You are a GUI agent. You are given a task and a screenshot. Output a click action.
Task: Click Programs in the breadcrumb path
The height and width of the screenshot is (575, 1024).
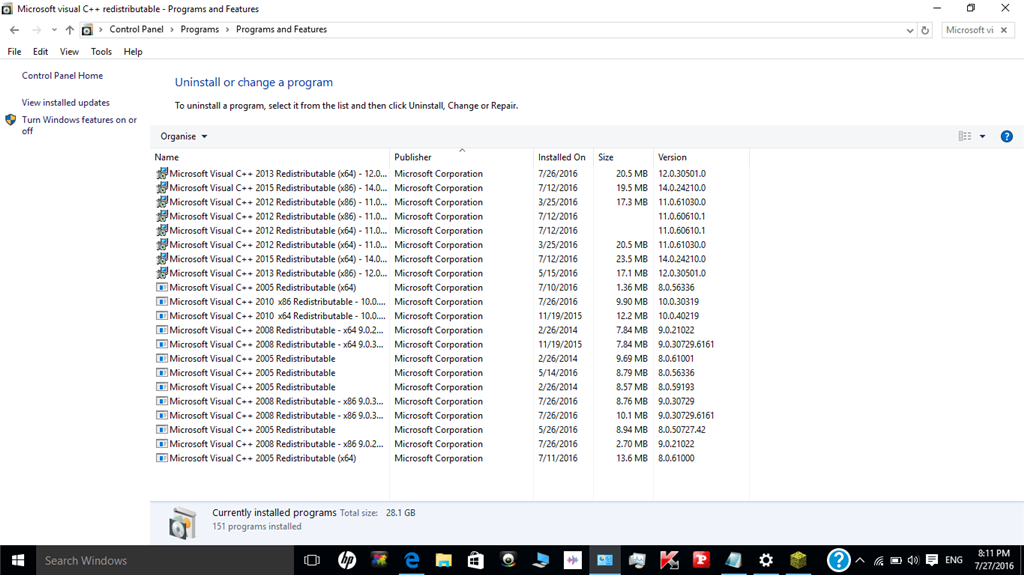coord(200,29)
